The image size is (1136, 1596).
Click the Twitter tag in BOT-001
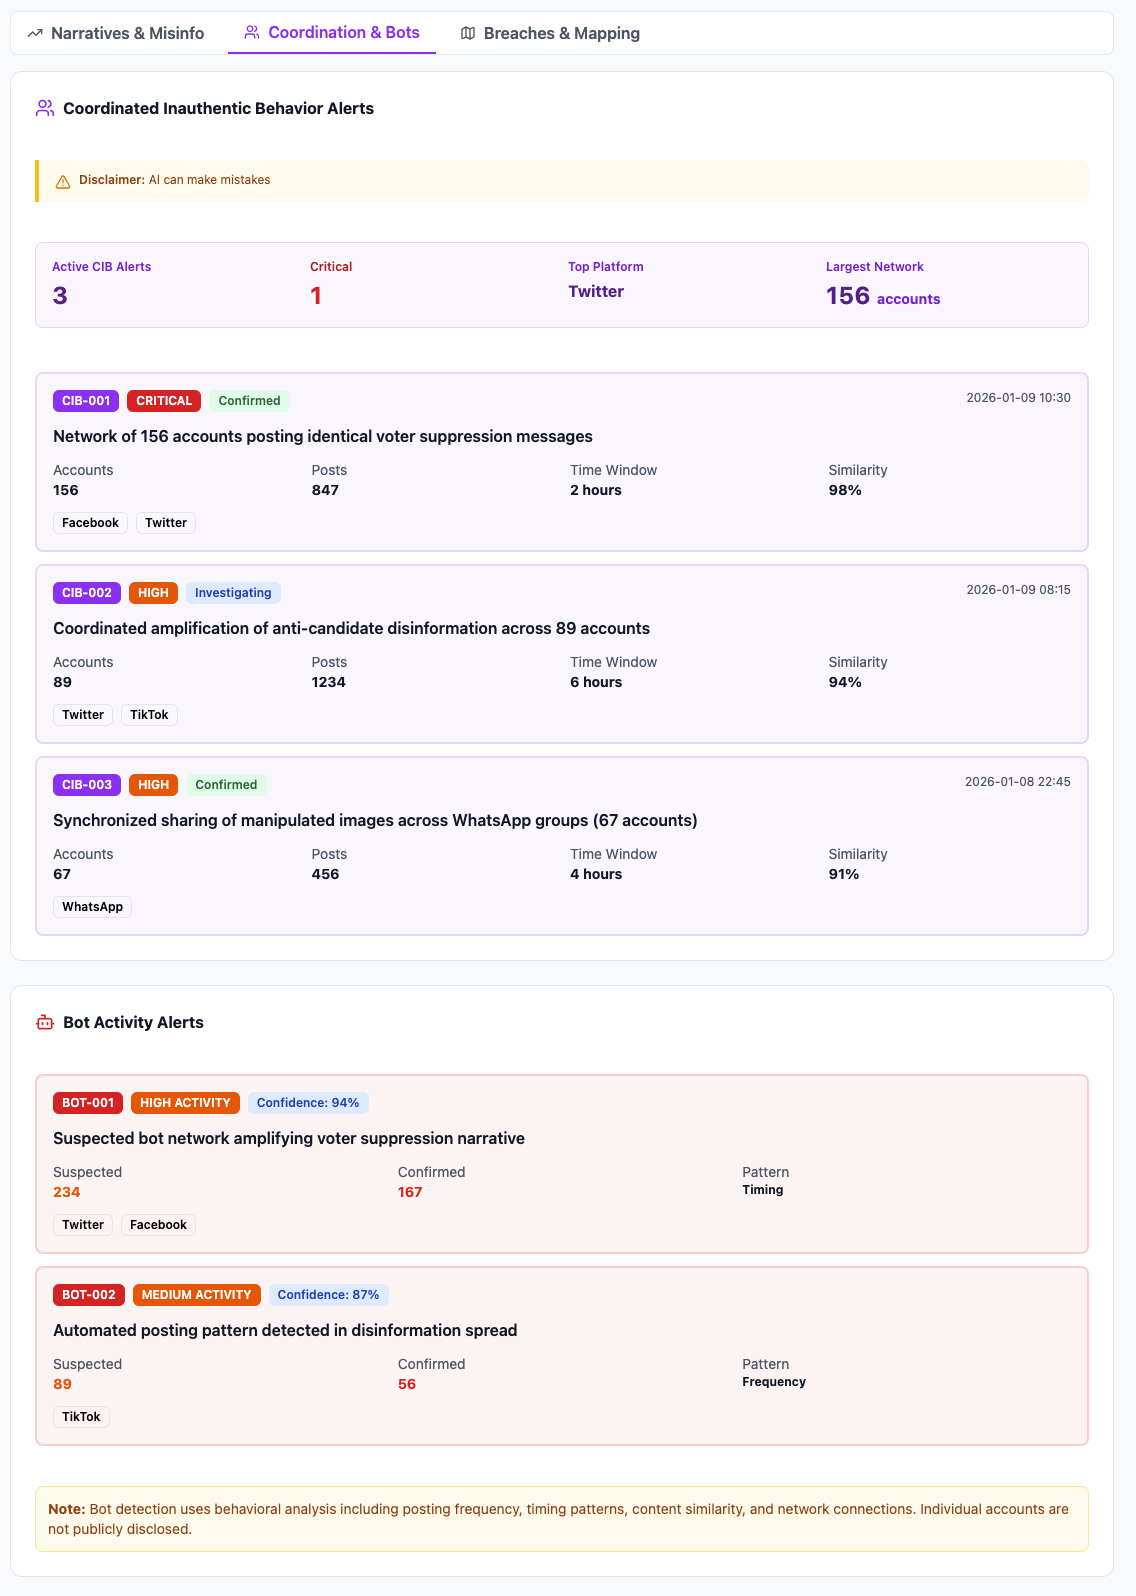click(x=83, y=1225)
